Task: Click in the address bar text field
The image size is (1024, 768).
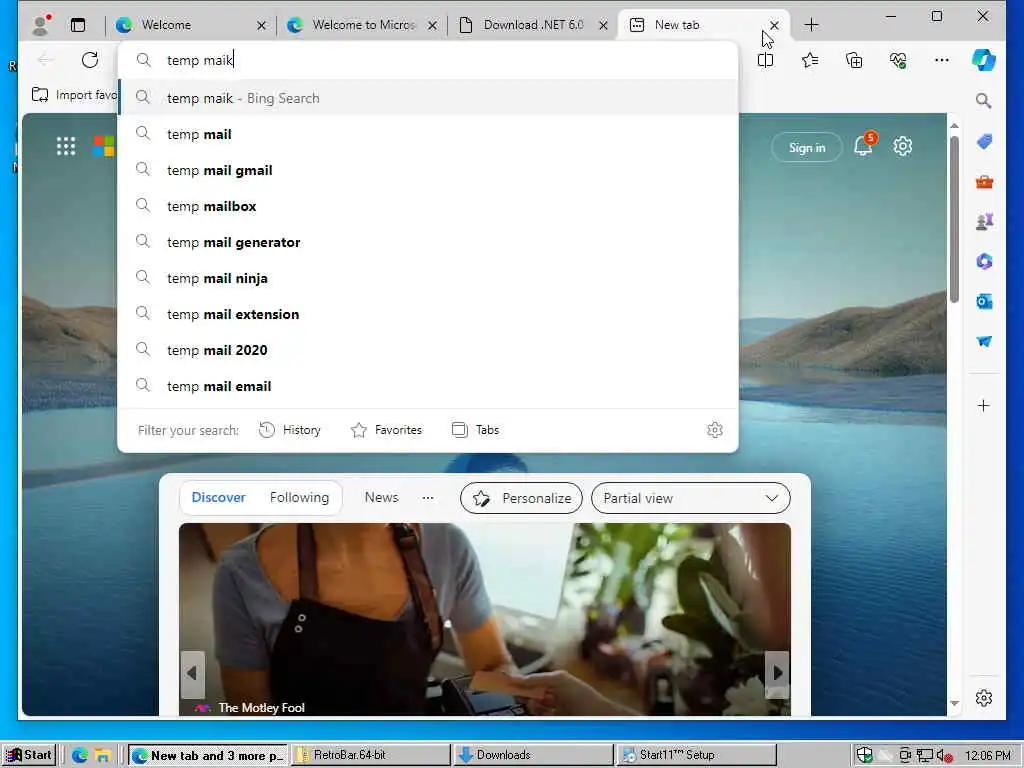Action: pos(428,60)
